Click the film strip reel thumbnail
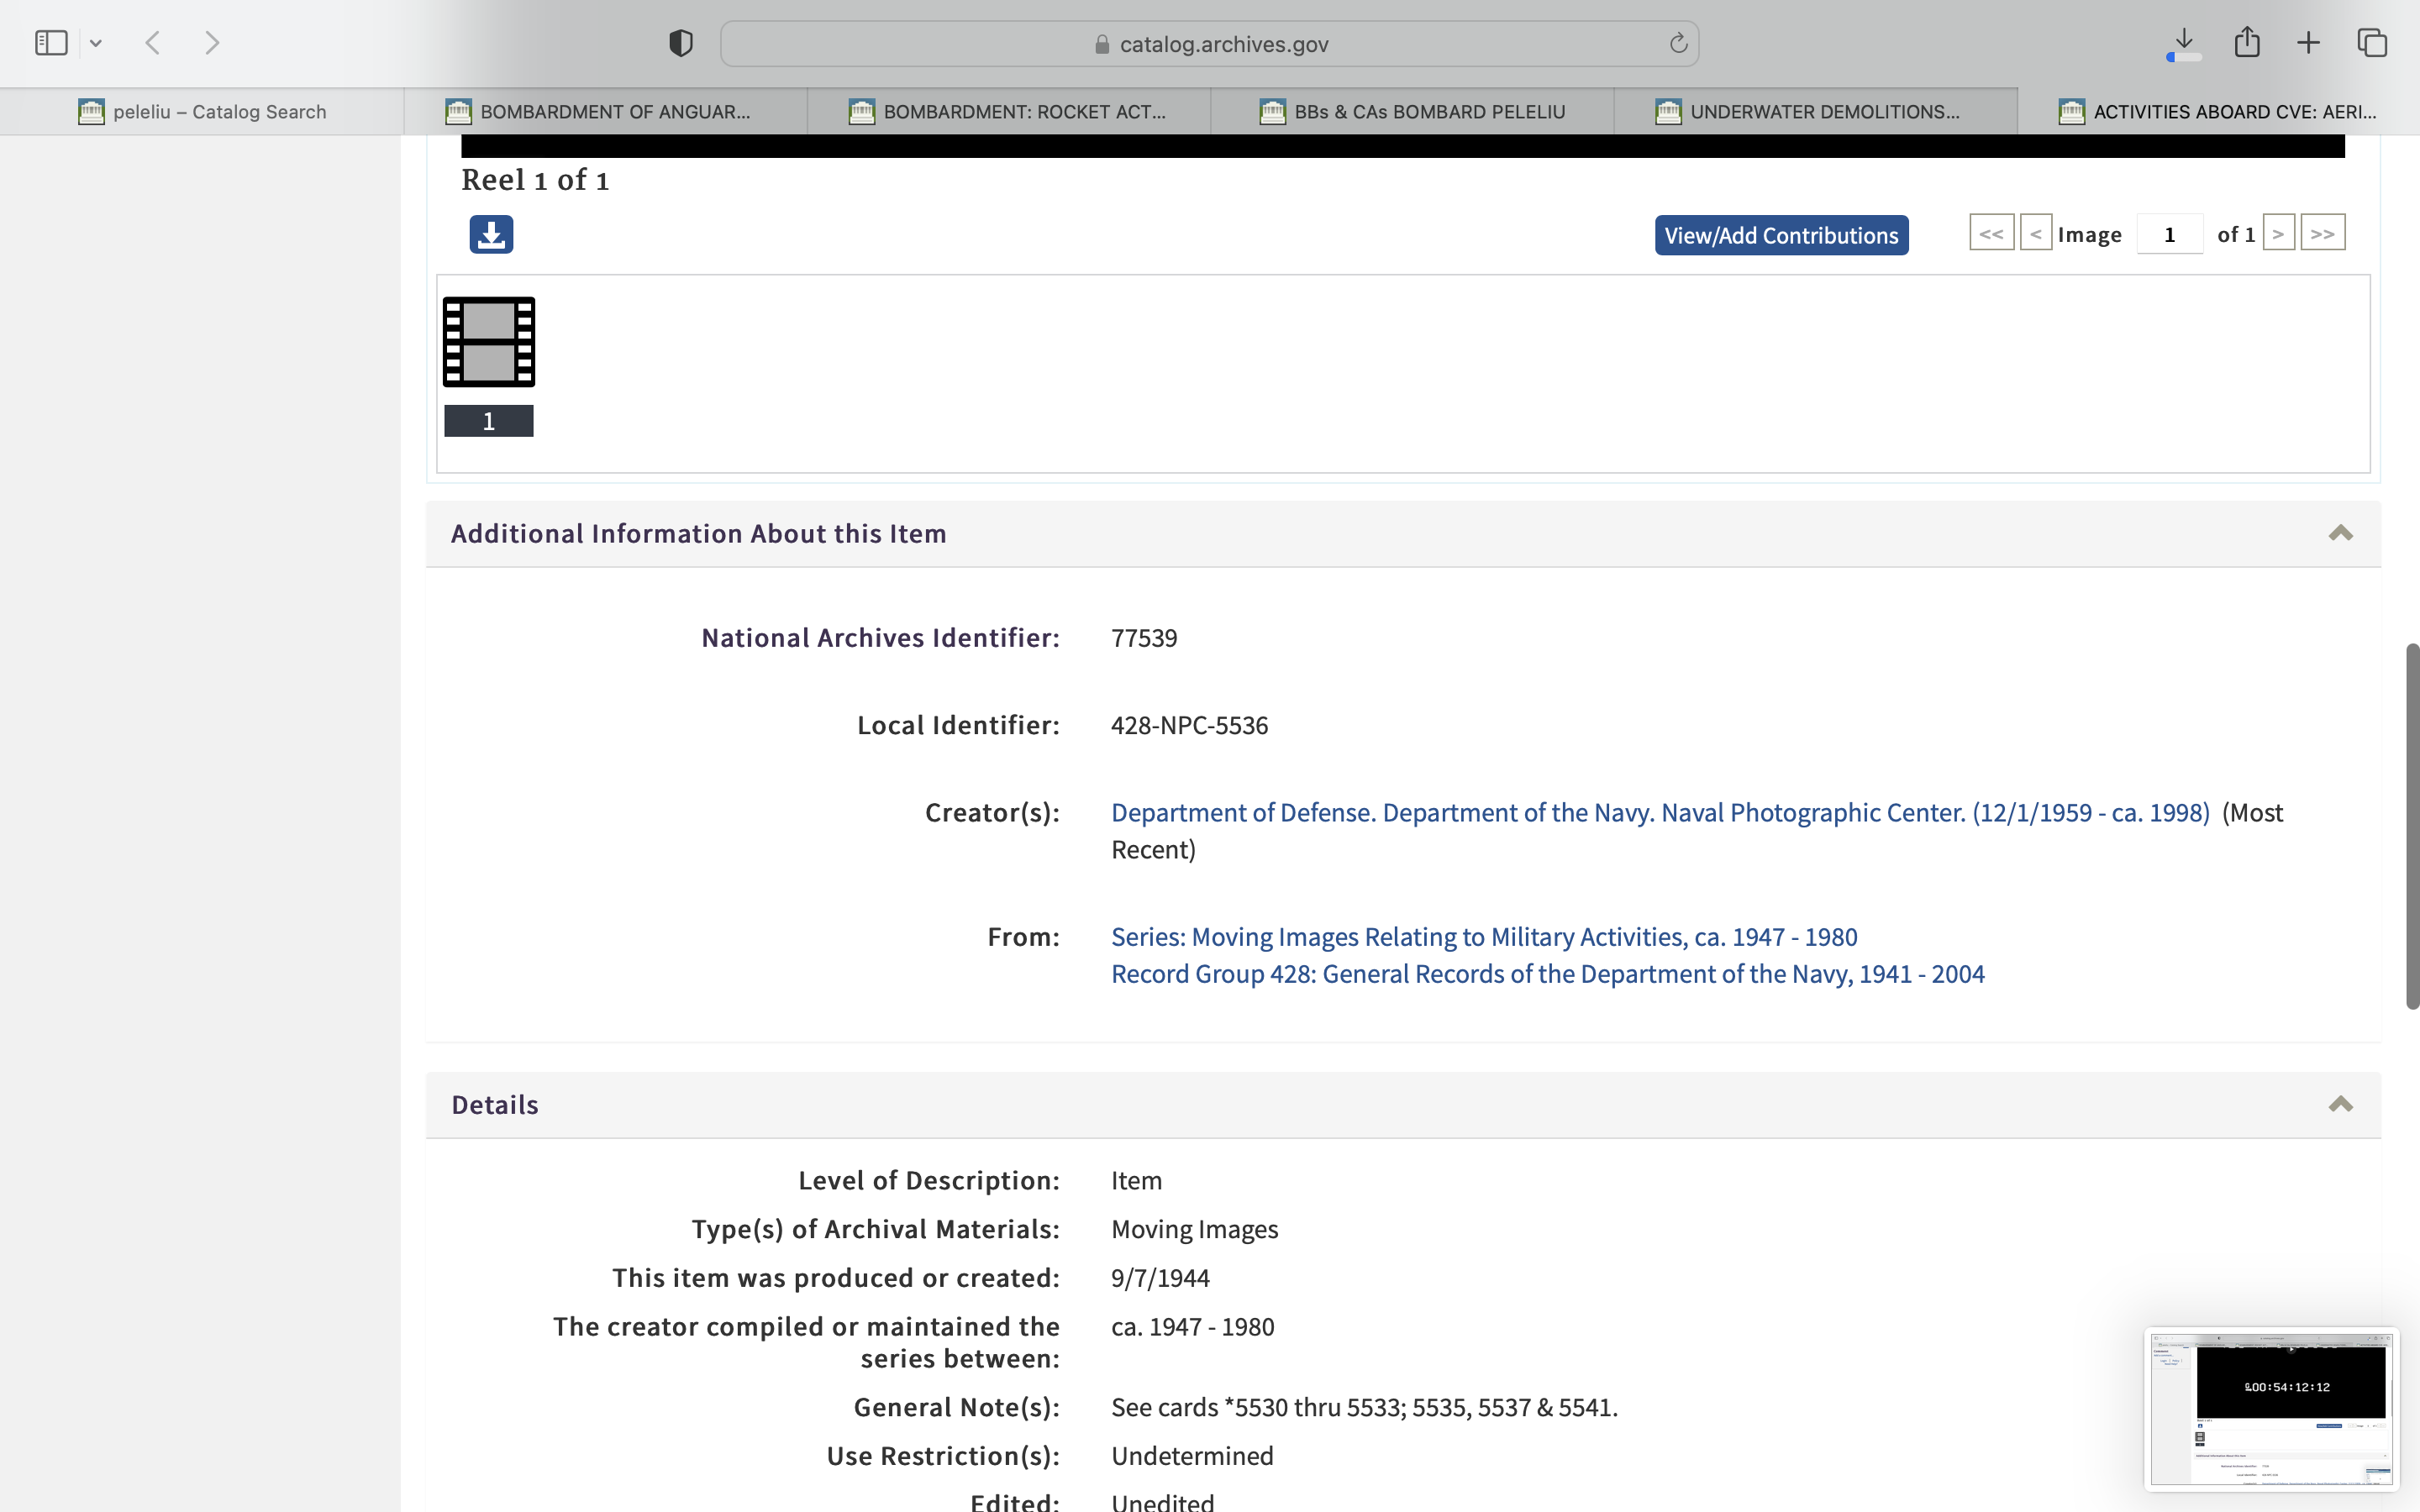Viewport: 2420px width, 1512px height. (489, 342)
